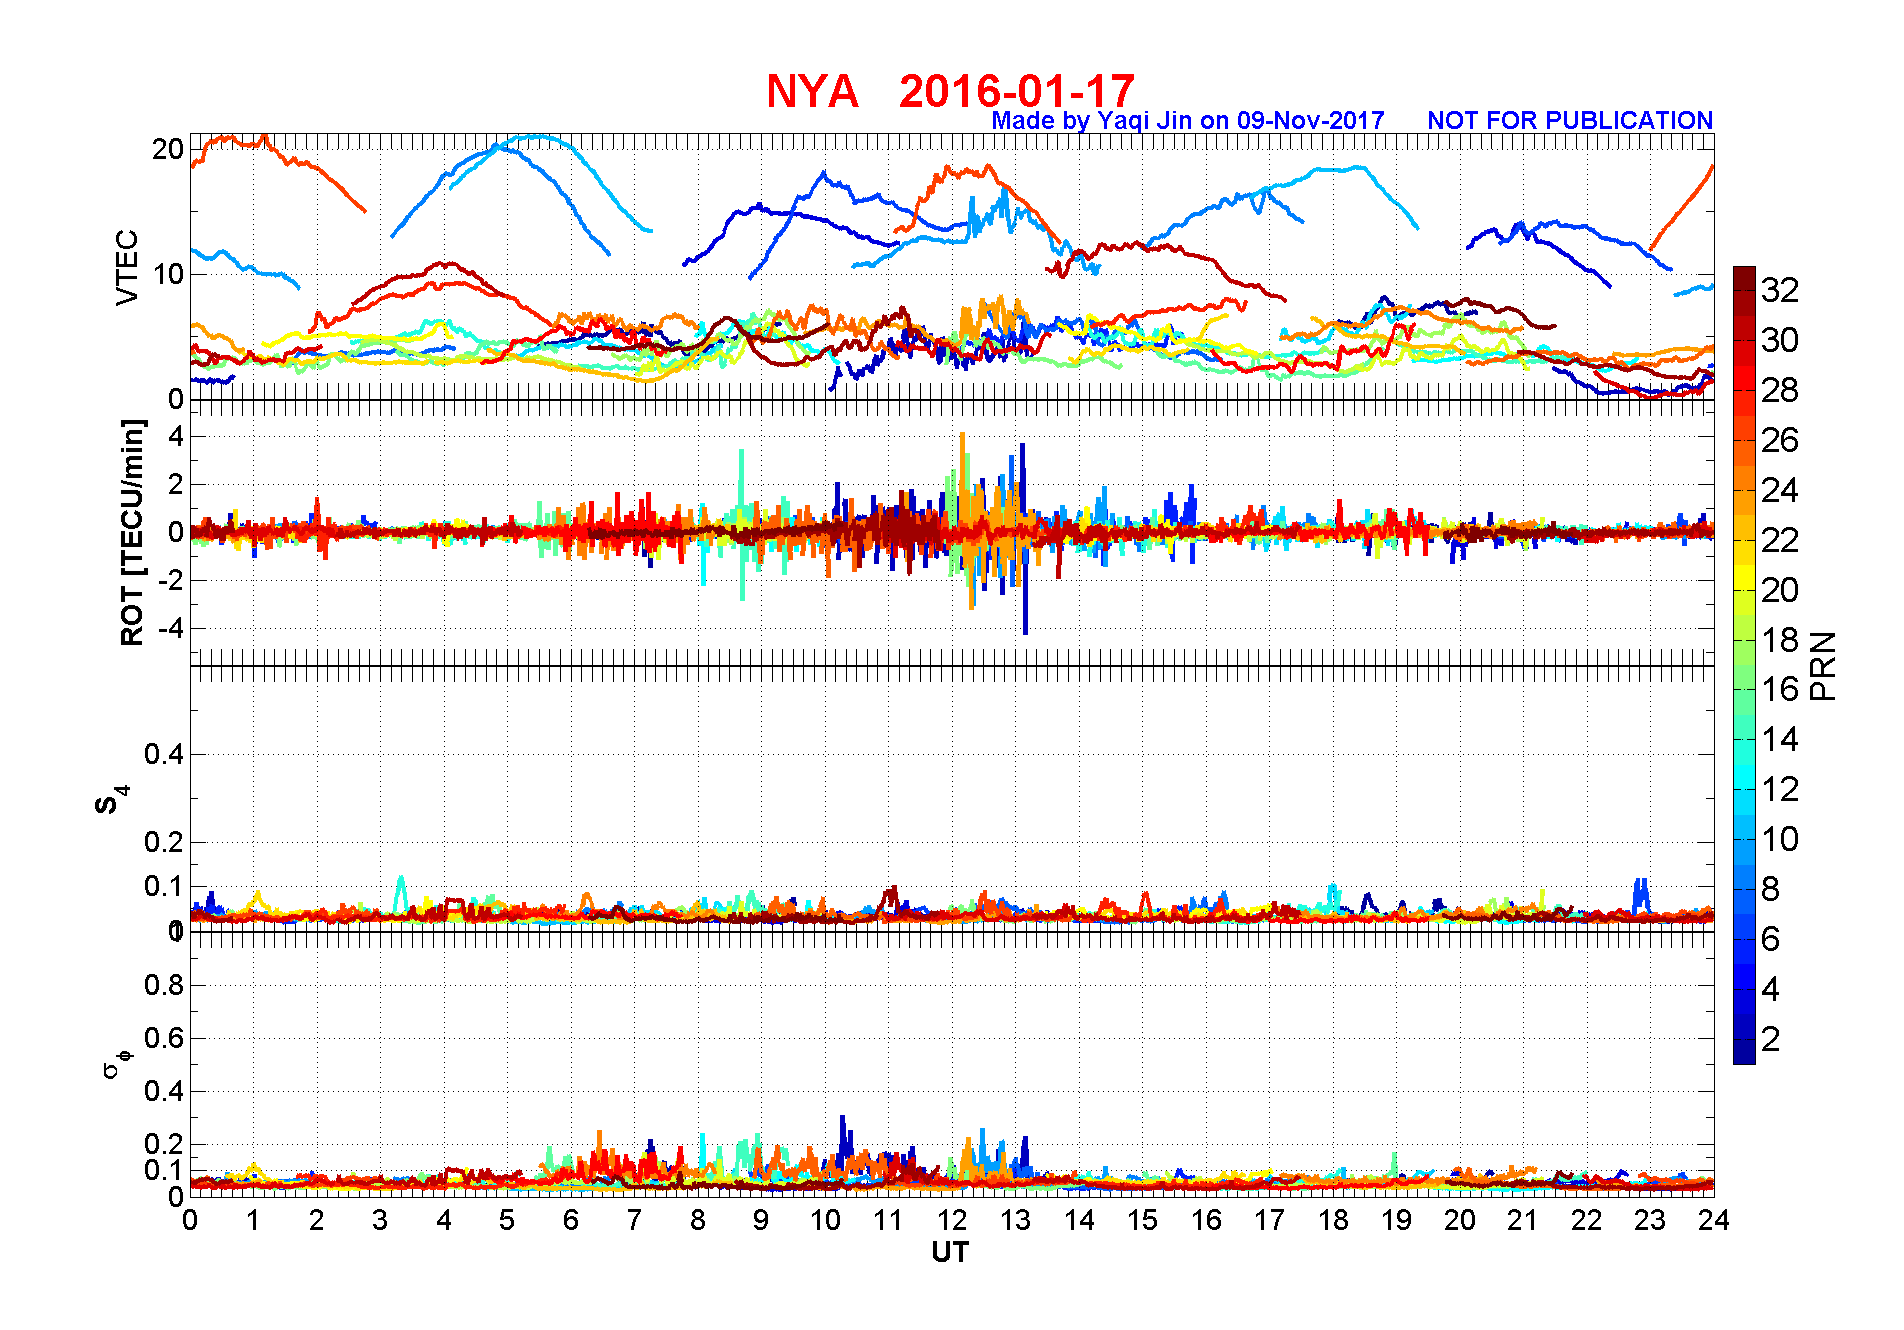1904x1330 pixels.
Task: Click the "Made by Yaqi Jin on 09-Nov-2017" credit
Action: click(x=1188, y=121)
